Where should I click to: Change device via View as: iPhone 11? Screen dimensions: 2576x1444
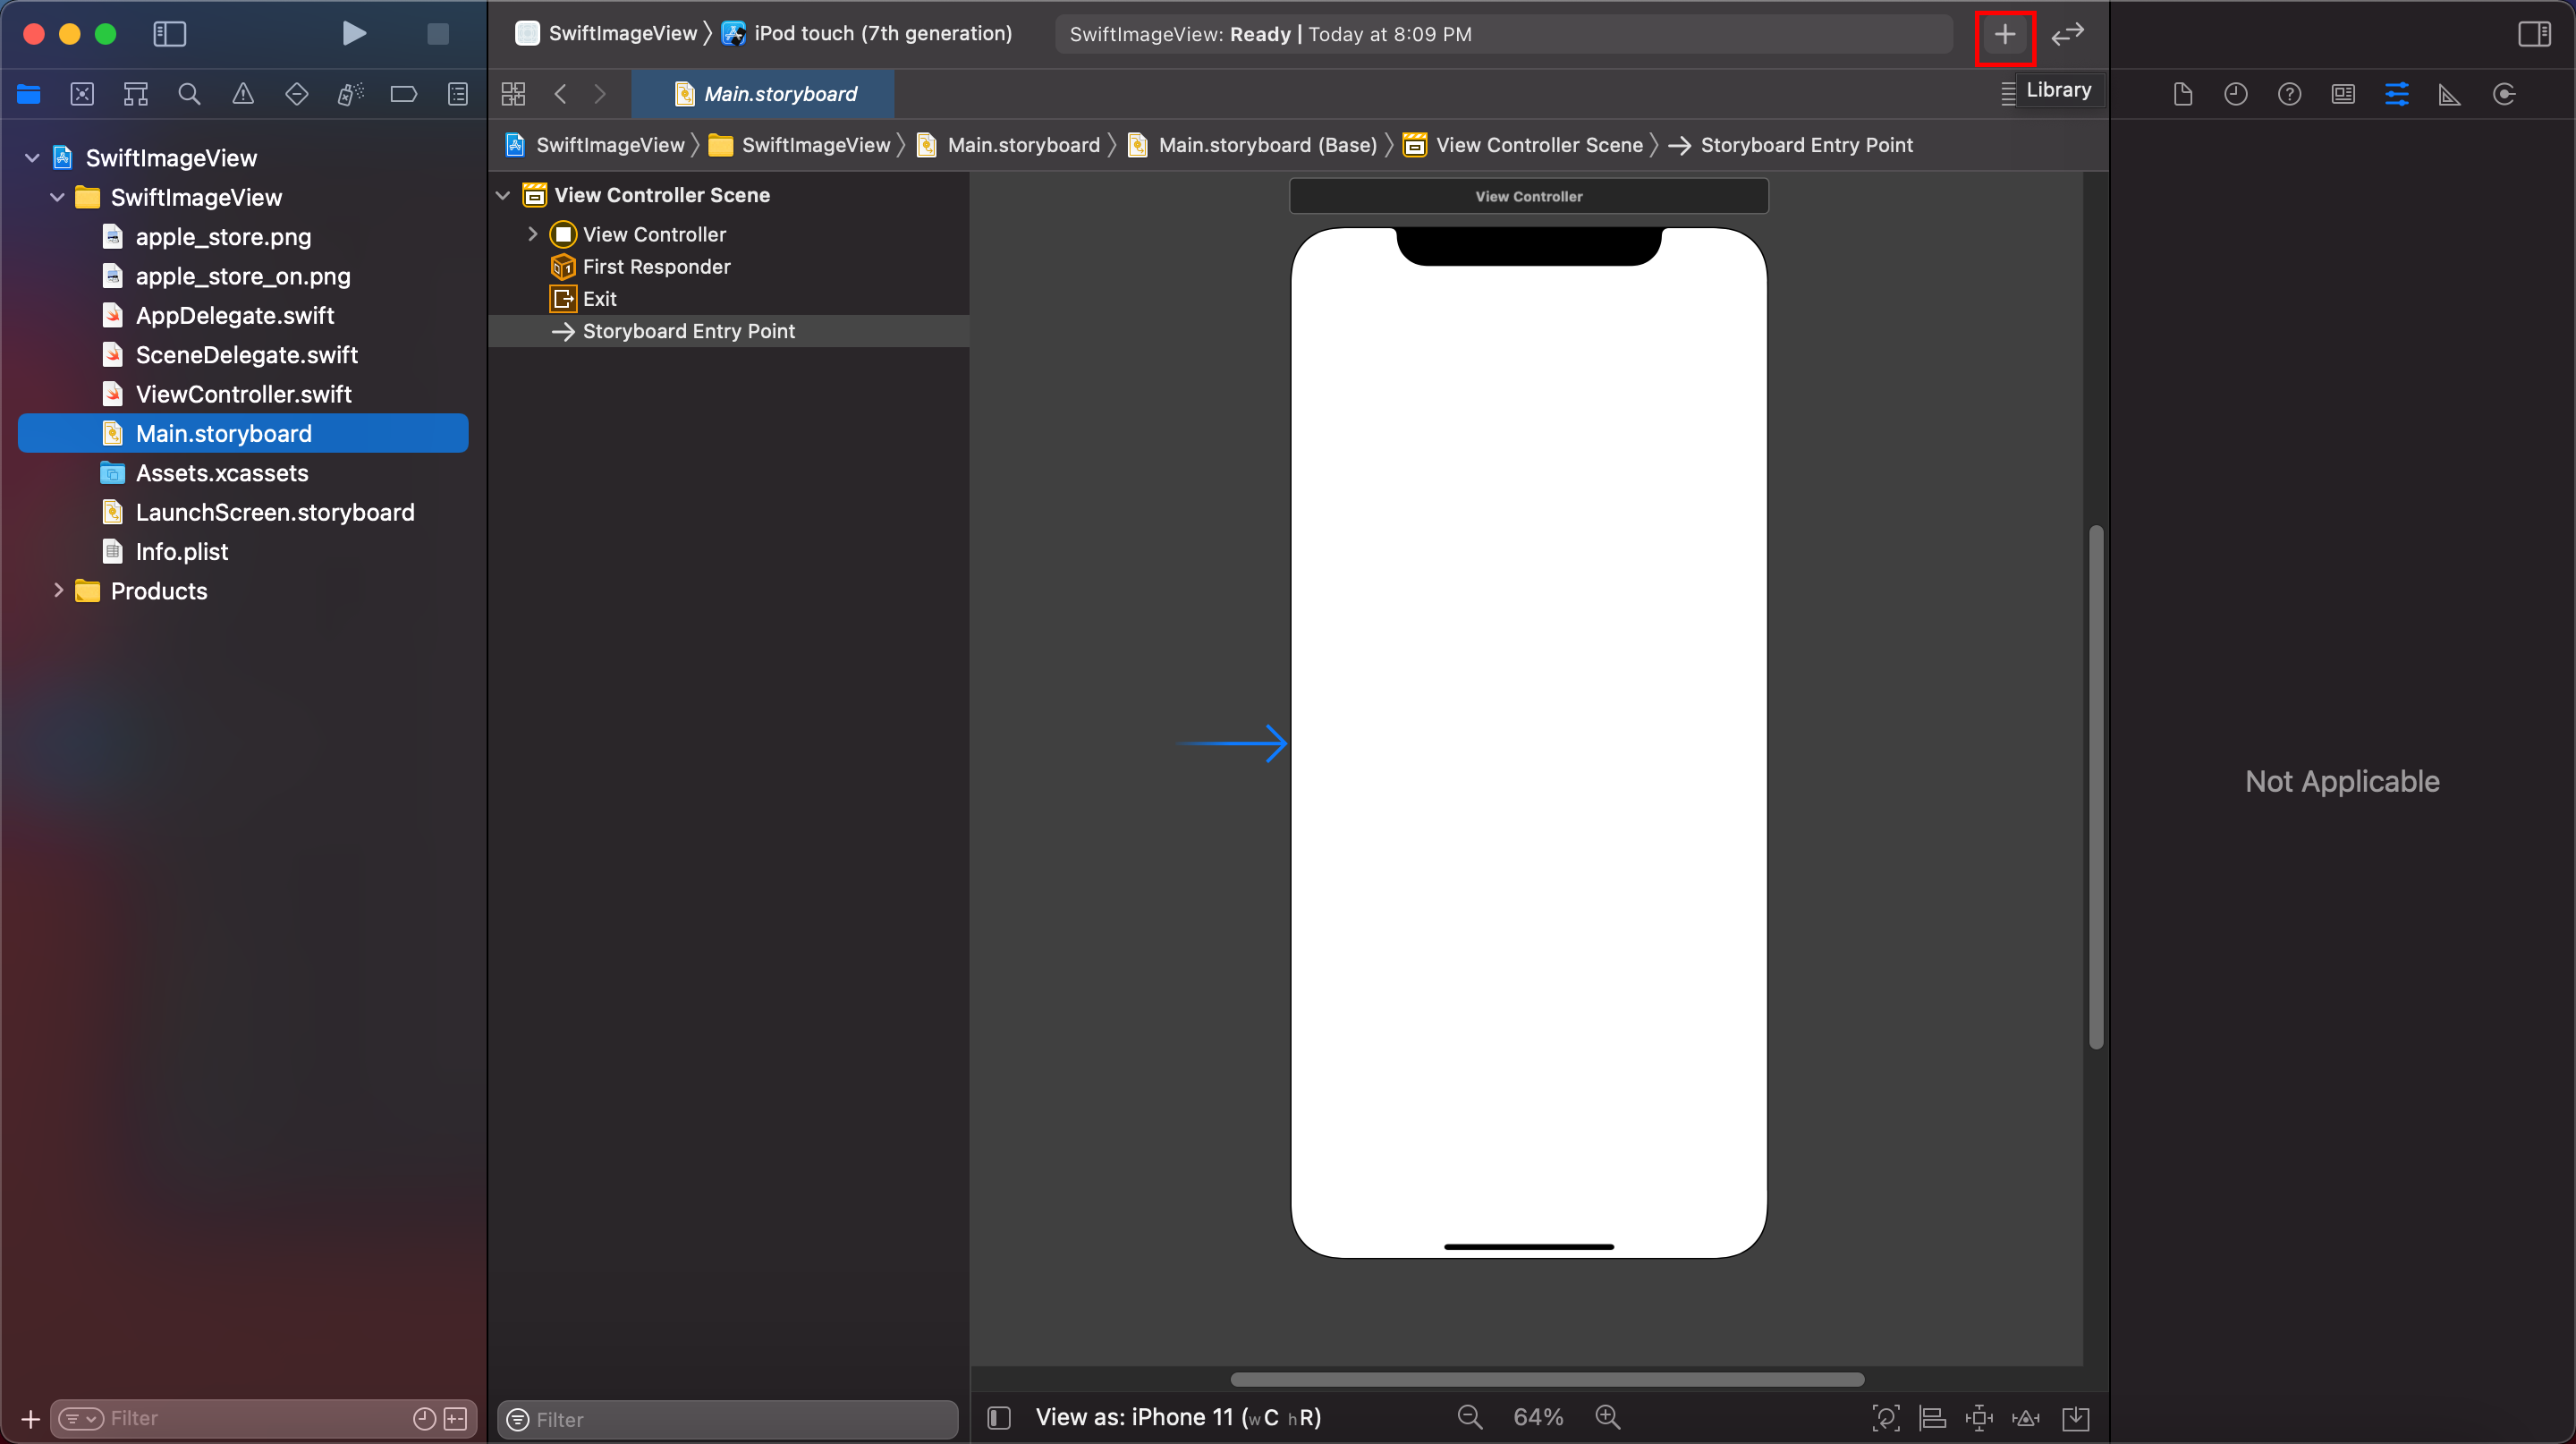1177,1417
